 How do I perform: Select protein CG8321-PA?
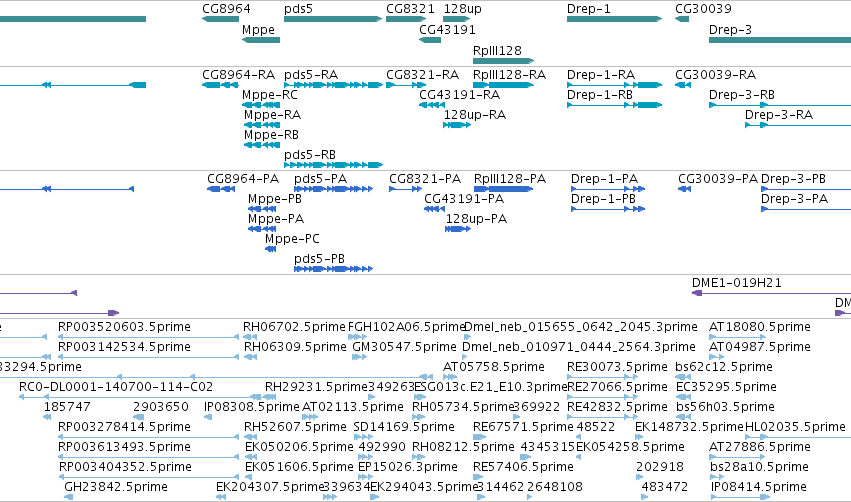pyautogui.click(x=425, y=179)
